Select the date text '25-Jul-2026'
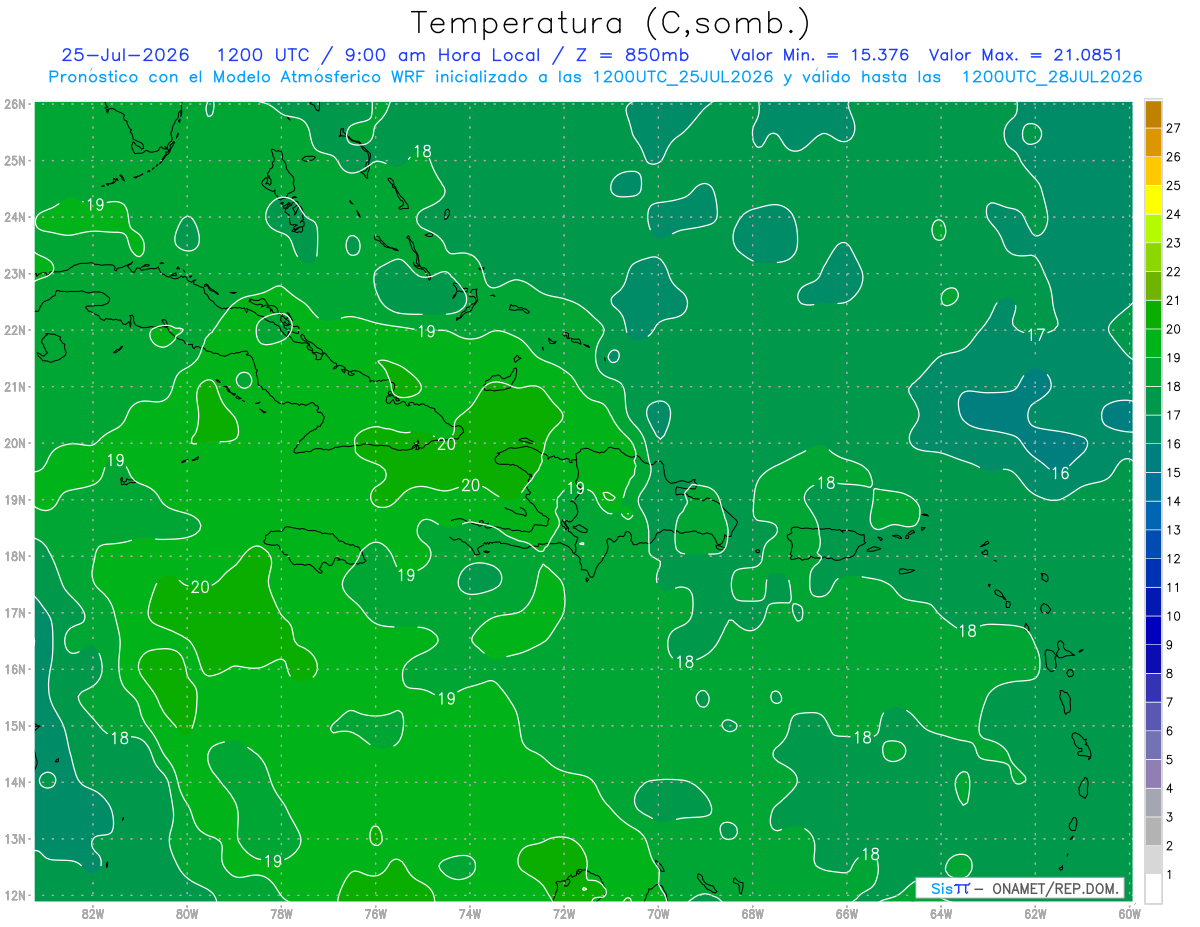This screenshot has width=1200, height=927. click(x=123, y=55)
